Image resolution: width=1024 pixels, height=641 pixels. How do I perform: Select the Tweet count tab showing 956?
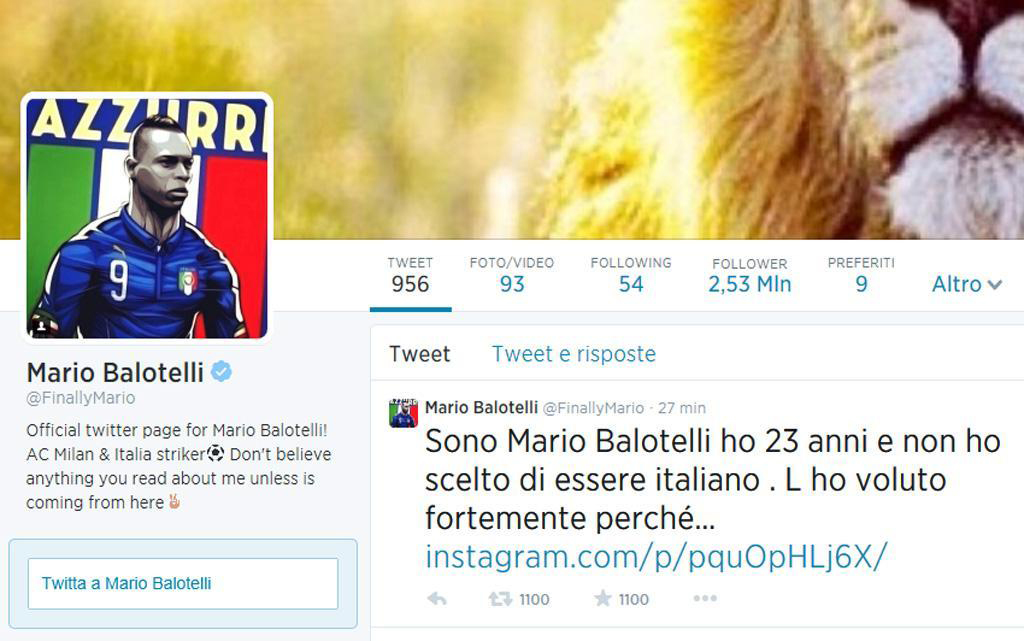pos(410,275)
